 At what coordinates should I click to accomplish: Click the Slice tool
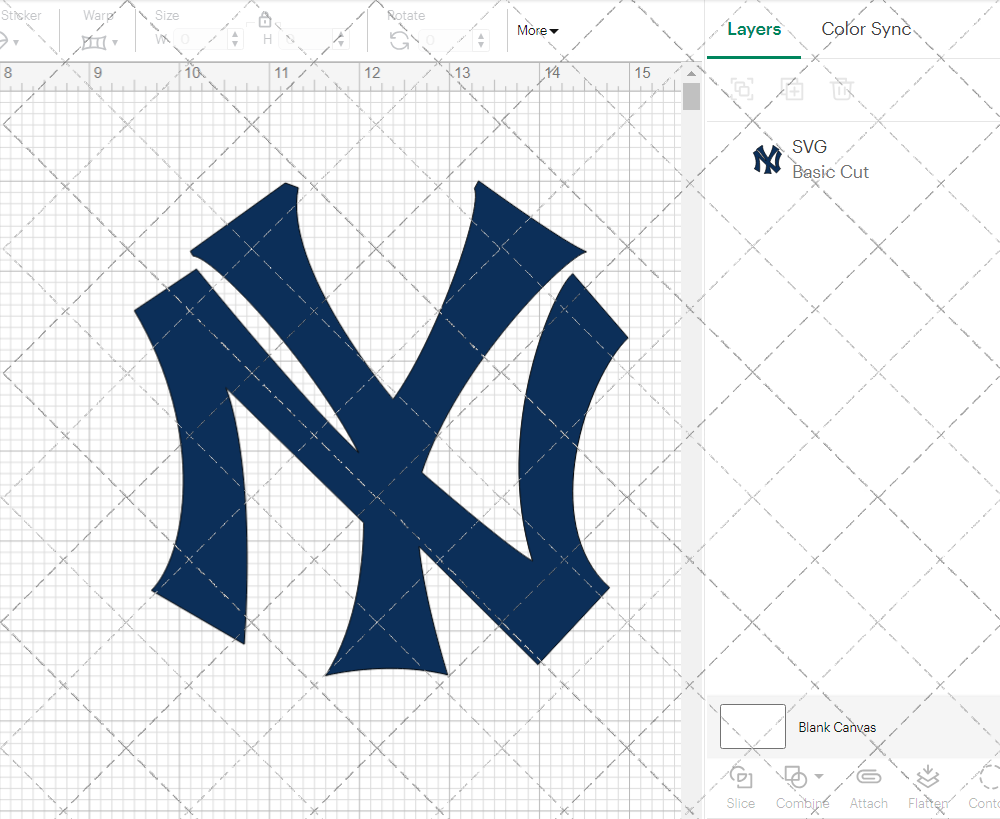pyautogui.click(x=740, y=788)
